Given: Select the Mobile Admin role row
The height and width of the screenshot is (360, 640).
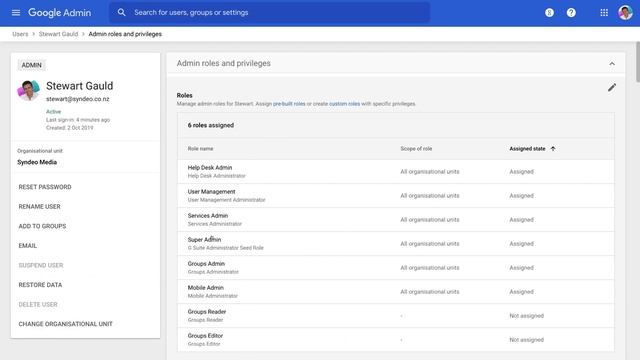Looking at the screenshot, I should coord(396,292).
